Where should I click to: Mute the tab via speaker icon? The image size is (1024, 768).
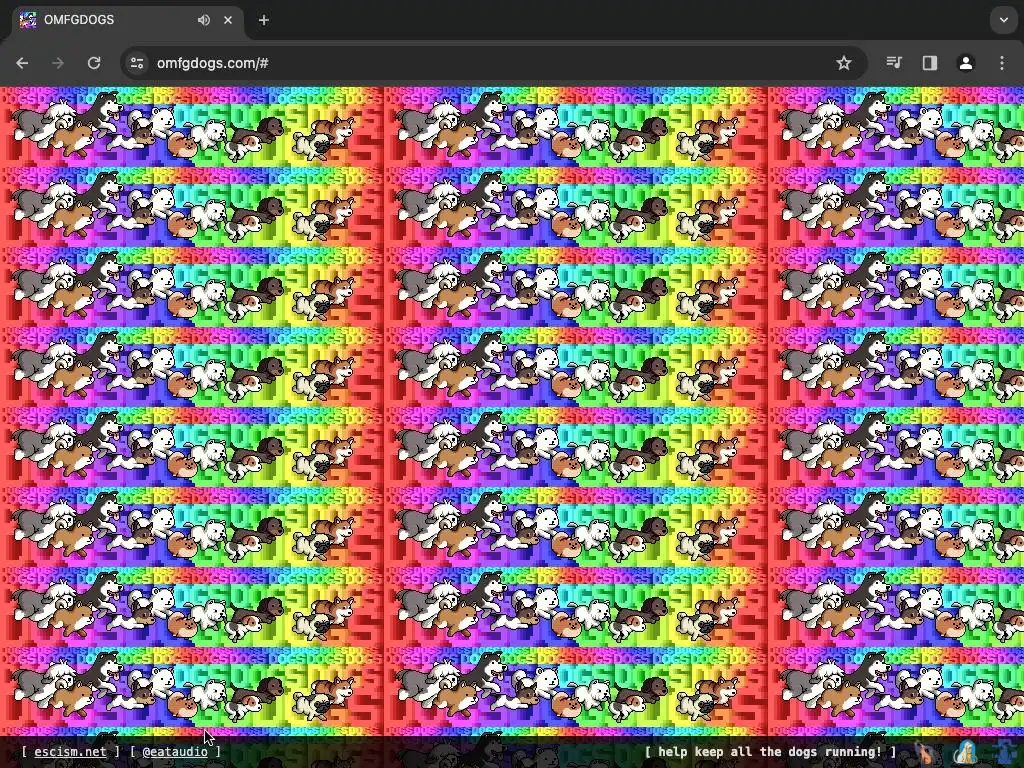point(204,20)
